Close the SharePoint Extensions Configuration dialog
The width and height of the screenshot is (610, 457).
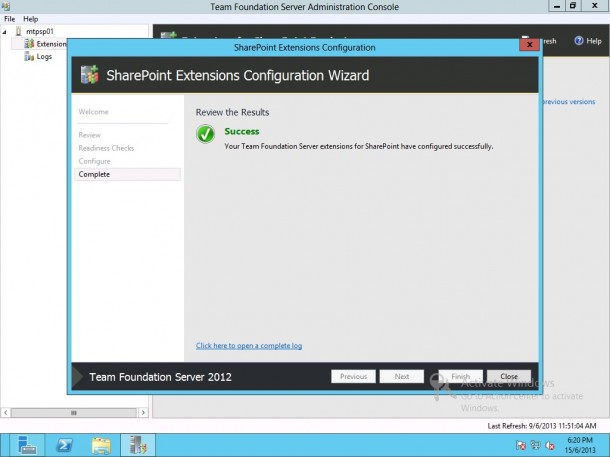click(529, 44)
